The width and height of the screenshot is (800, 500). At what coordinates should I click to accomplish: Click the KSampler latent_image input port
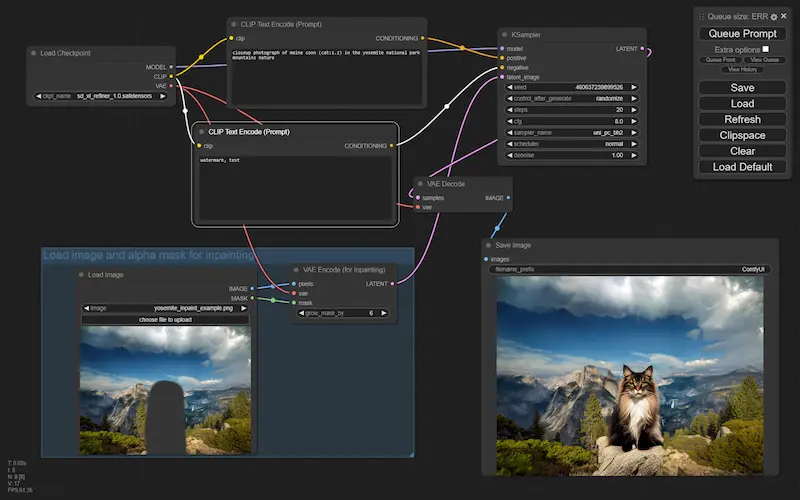pos(502,77)
